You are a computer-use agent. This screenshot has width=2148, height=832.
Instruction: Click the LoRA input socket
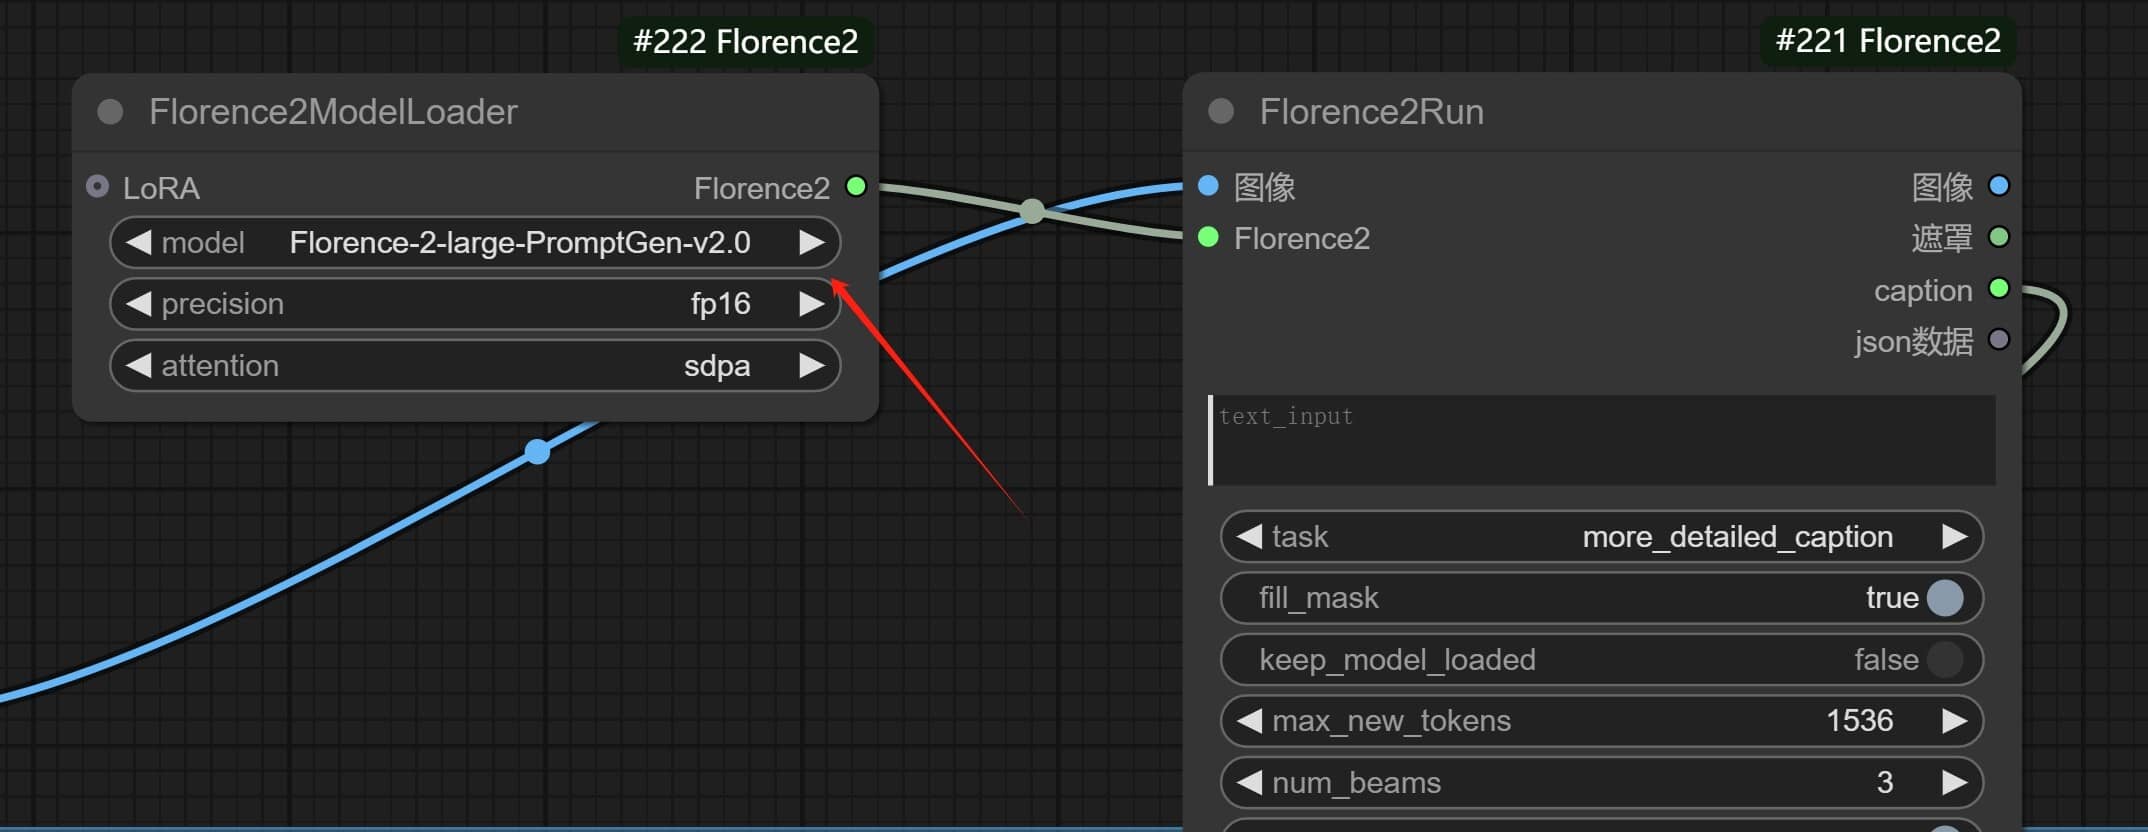coord(97,187)
